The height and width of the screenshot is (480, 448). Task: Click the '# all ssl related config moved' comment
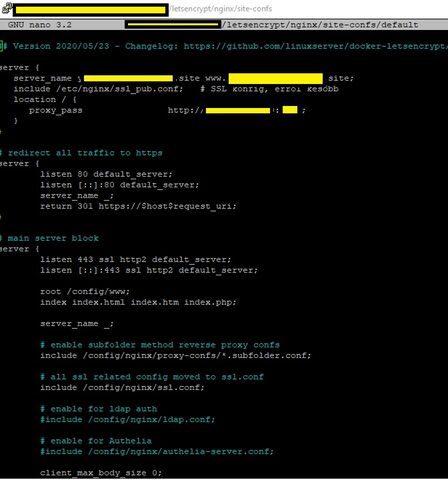(152, 377)
